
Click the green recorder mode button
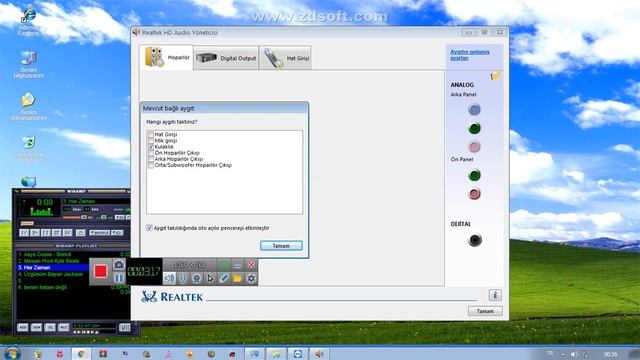(224, 265)
